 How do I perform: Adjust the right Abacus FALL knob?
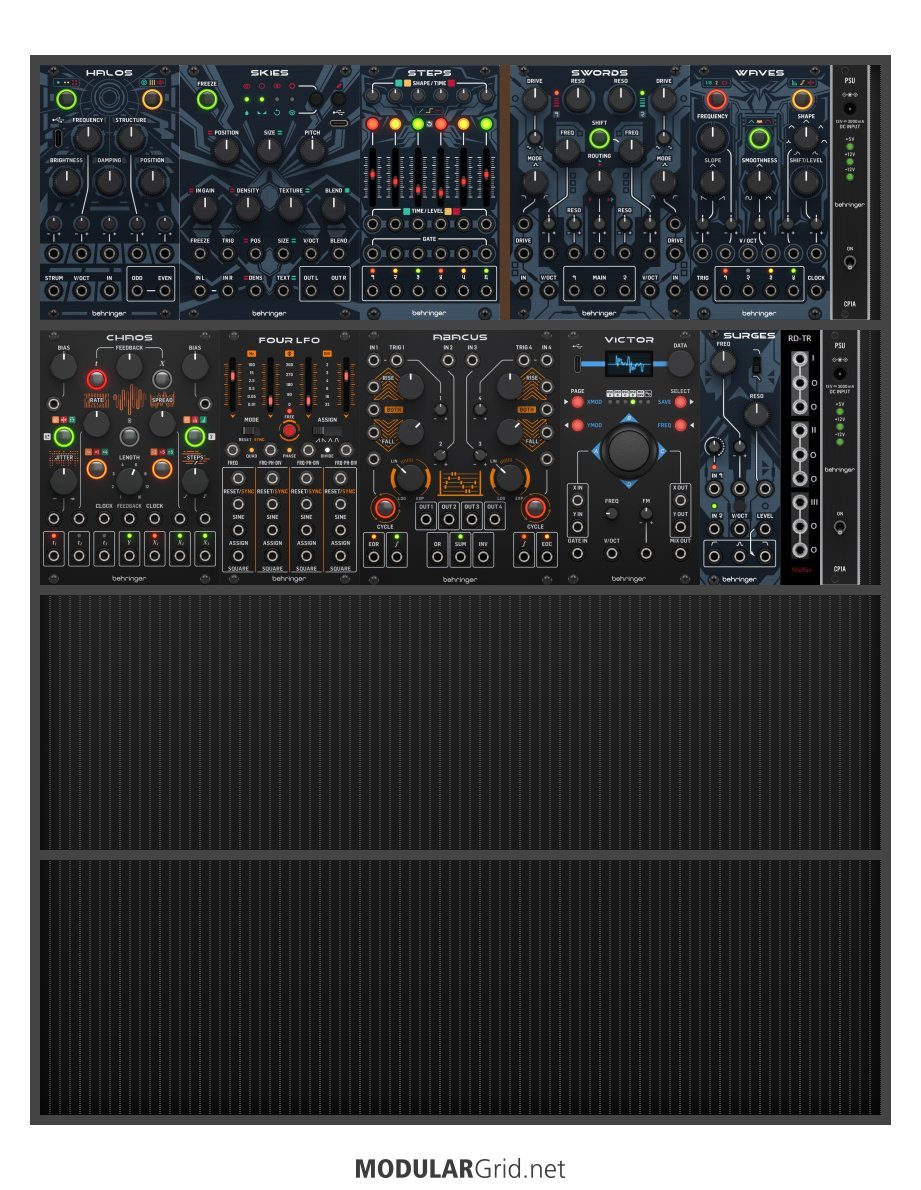point(509,431)
